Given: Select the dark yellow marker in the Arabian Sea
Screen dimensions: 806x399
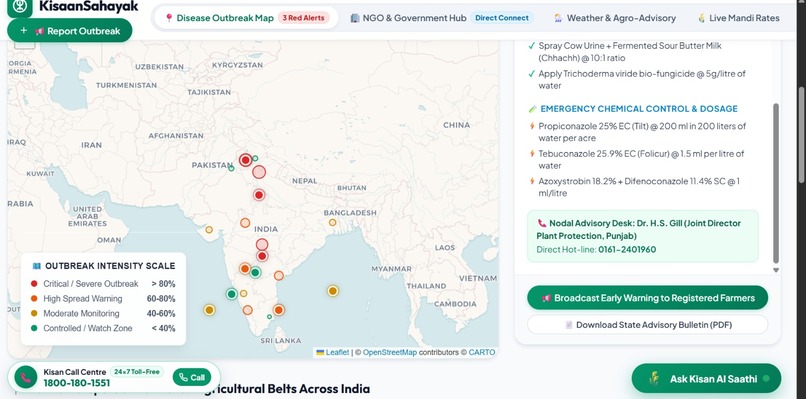Looking at the screenshot, I should pyautogui.click(x=209, y=310).
